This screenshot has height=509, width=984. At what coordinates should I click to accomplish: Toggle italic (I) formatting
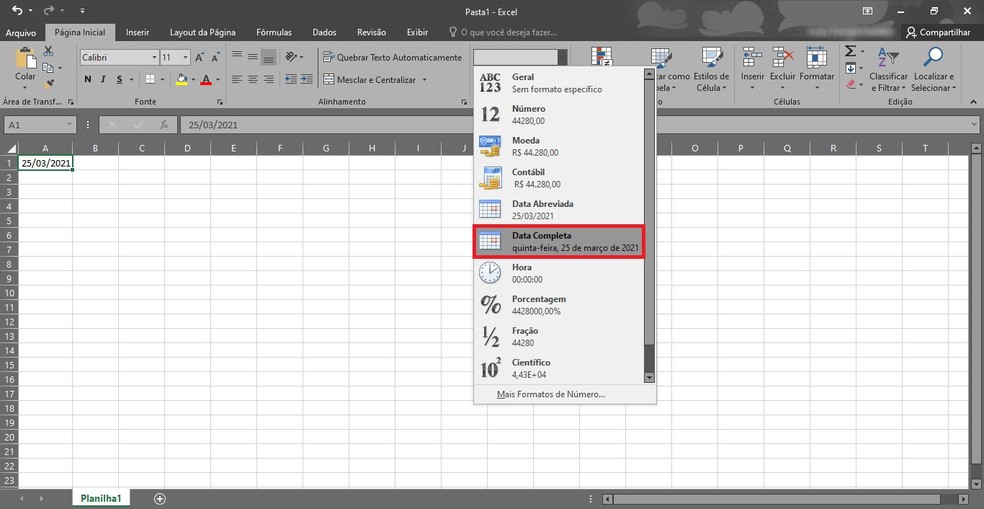(104, 79)
